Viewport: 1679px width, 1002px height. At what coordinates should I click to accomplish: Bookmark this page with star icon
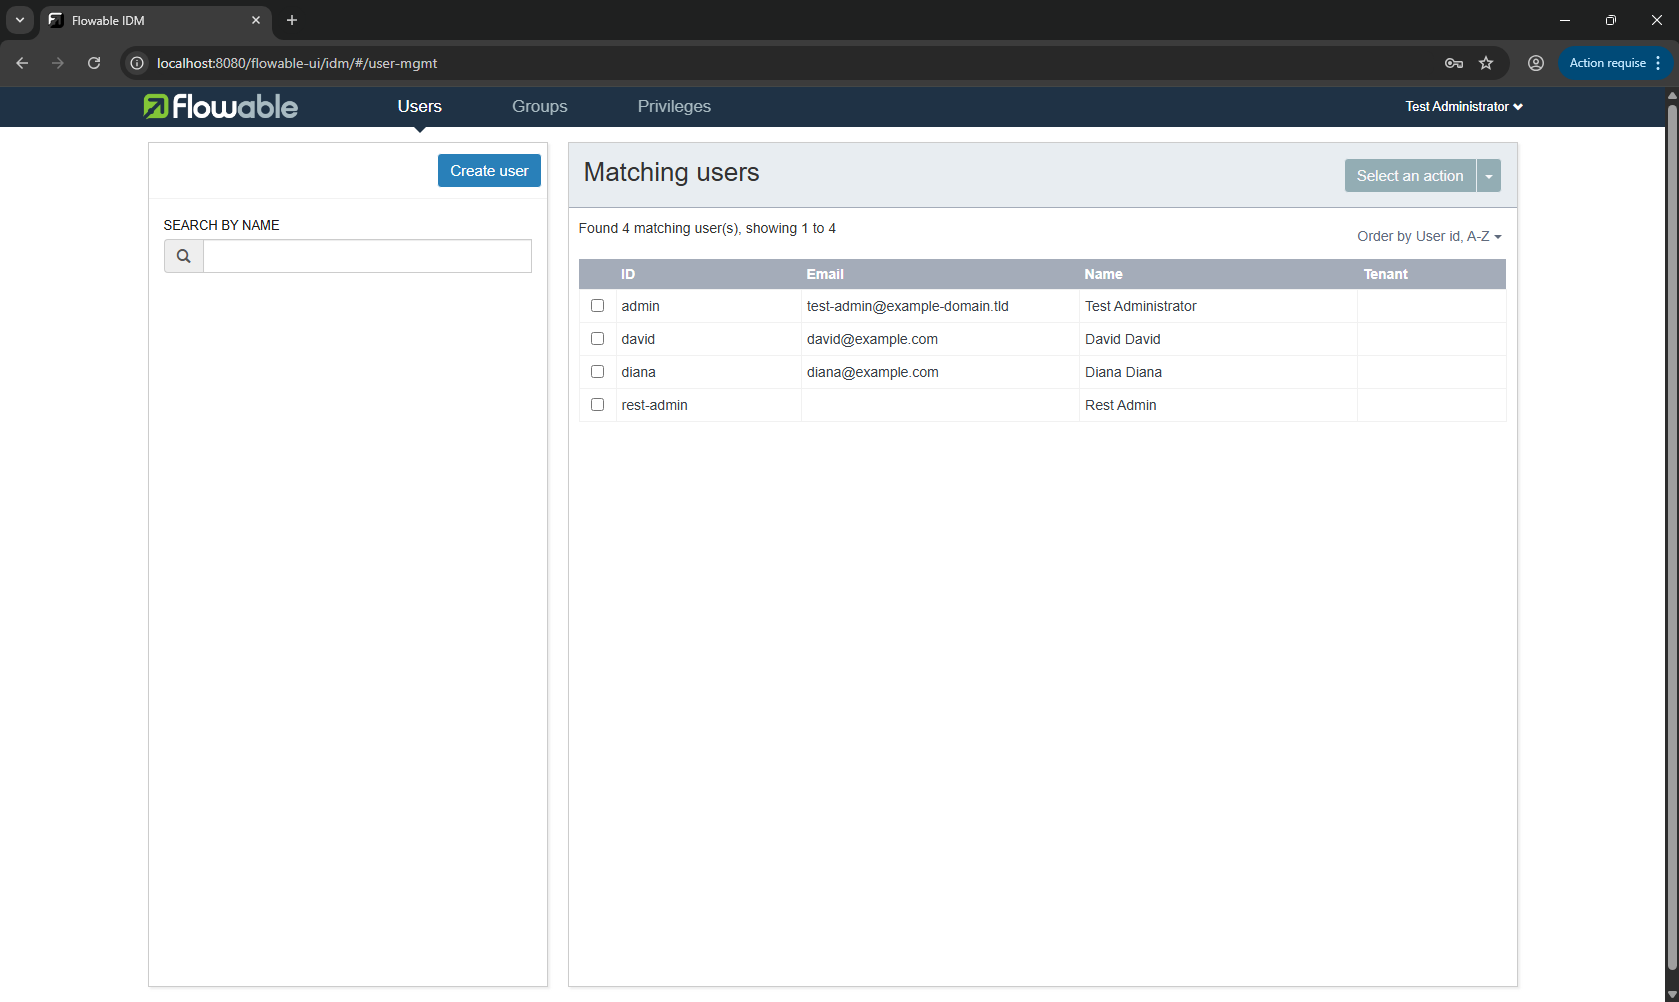(x=1486, y=63)
